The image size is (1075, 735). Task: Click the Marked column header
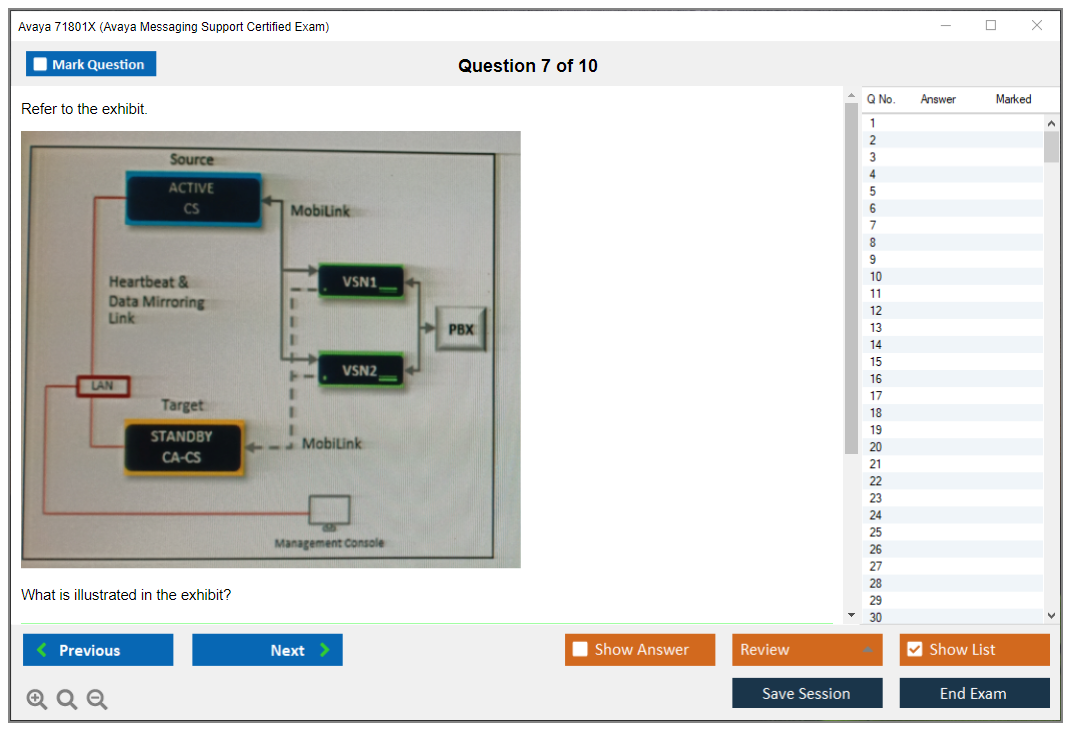pos(1013,99)
